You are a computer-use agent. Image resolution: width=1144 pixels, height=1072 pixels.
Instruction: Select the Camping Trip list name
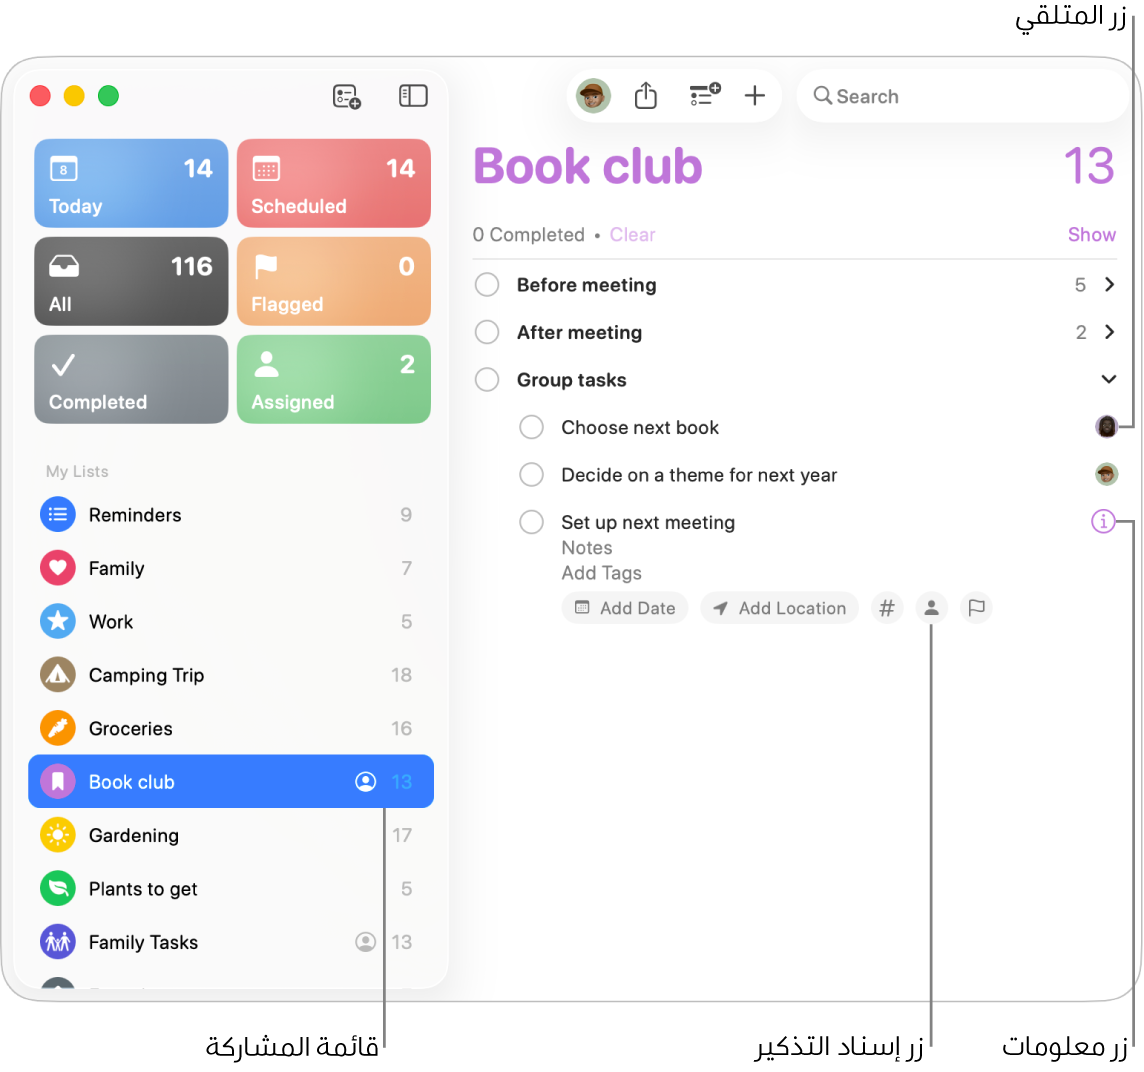click(x=147, y=676)
